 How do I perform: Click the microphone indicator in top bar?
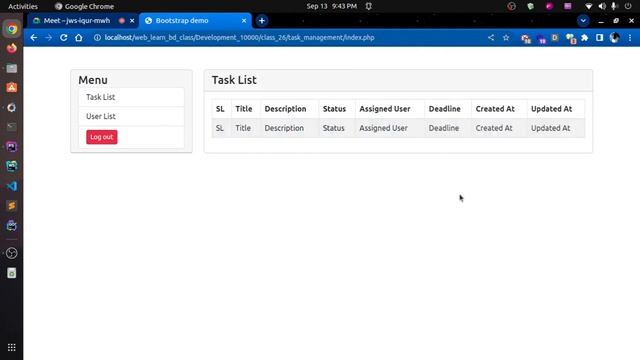613,6
